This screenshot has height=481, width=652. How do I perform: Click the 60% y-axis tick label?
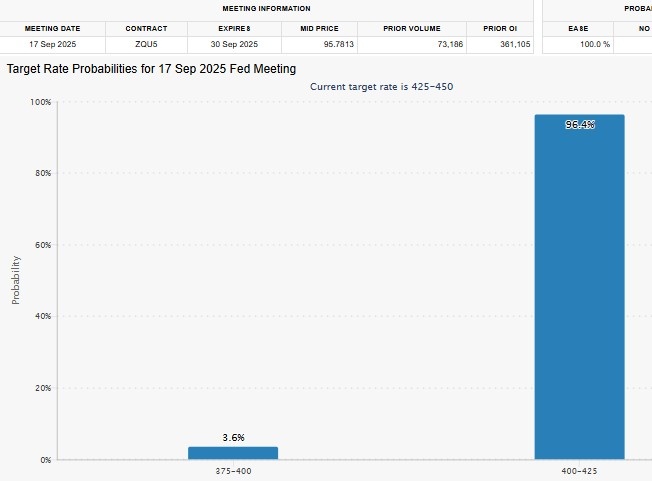click(x=43, y=245)
